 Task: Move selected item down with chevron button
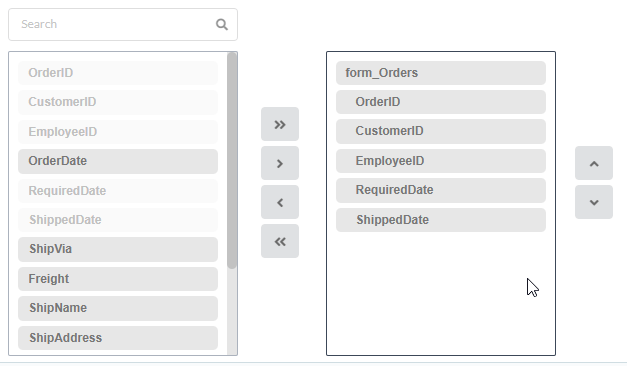click(x=594, y=202)
